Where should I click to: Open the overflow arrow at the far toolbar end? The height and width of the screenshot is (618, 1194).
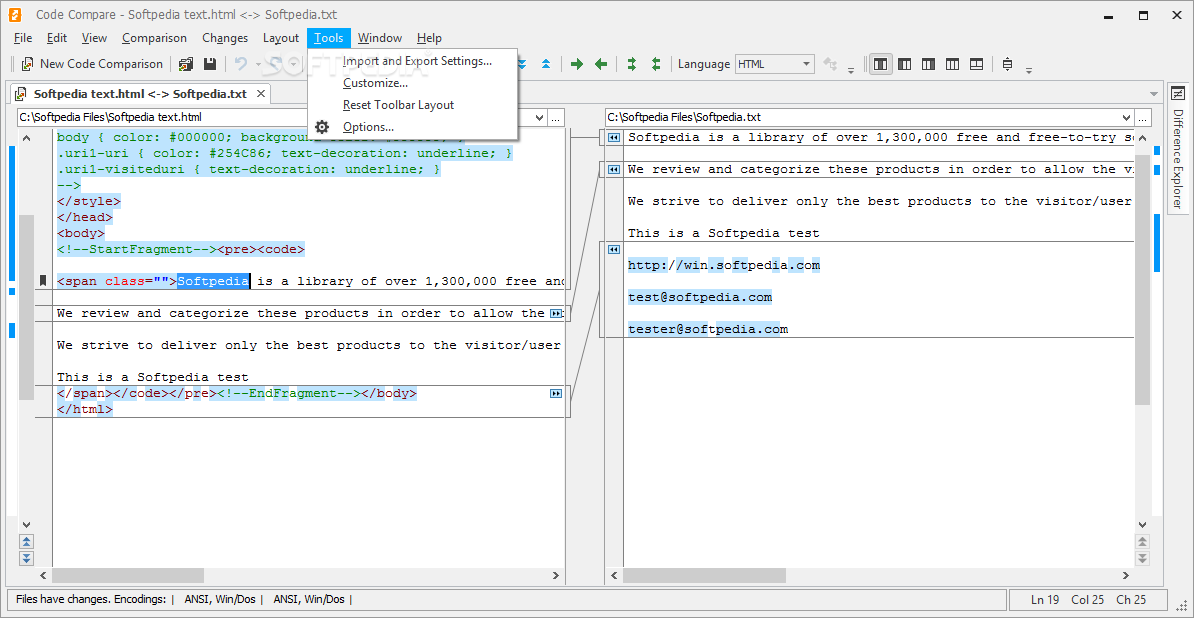[1029, 69]
